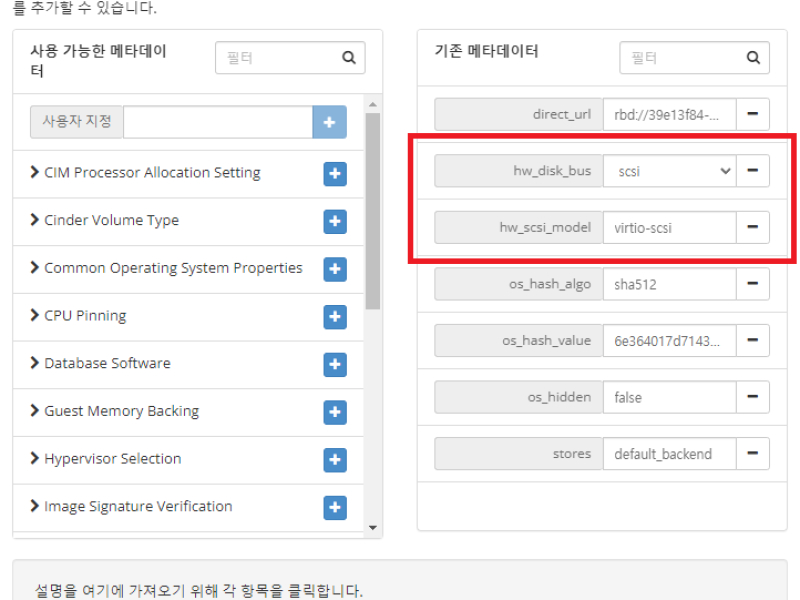Remove the direct_url metadata entry
Screen dimensions: 800x600
753,114
